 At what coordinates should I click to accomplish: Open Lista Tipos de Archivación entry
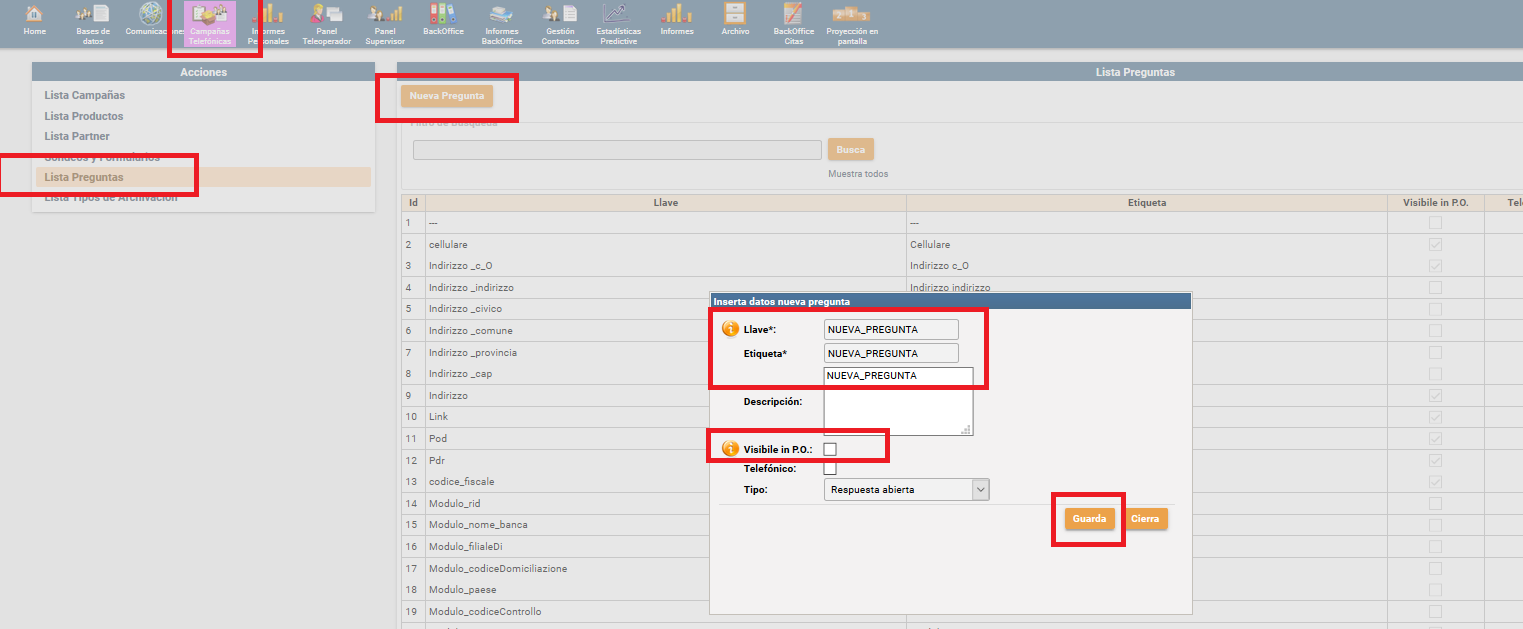(111, 197)
